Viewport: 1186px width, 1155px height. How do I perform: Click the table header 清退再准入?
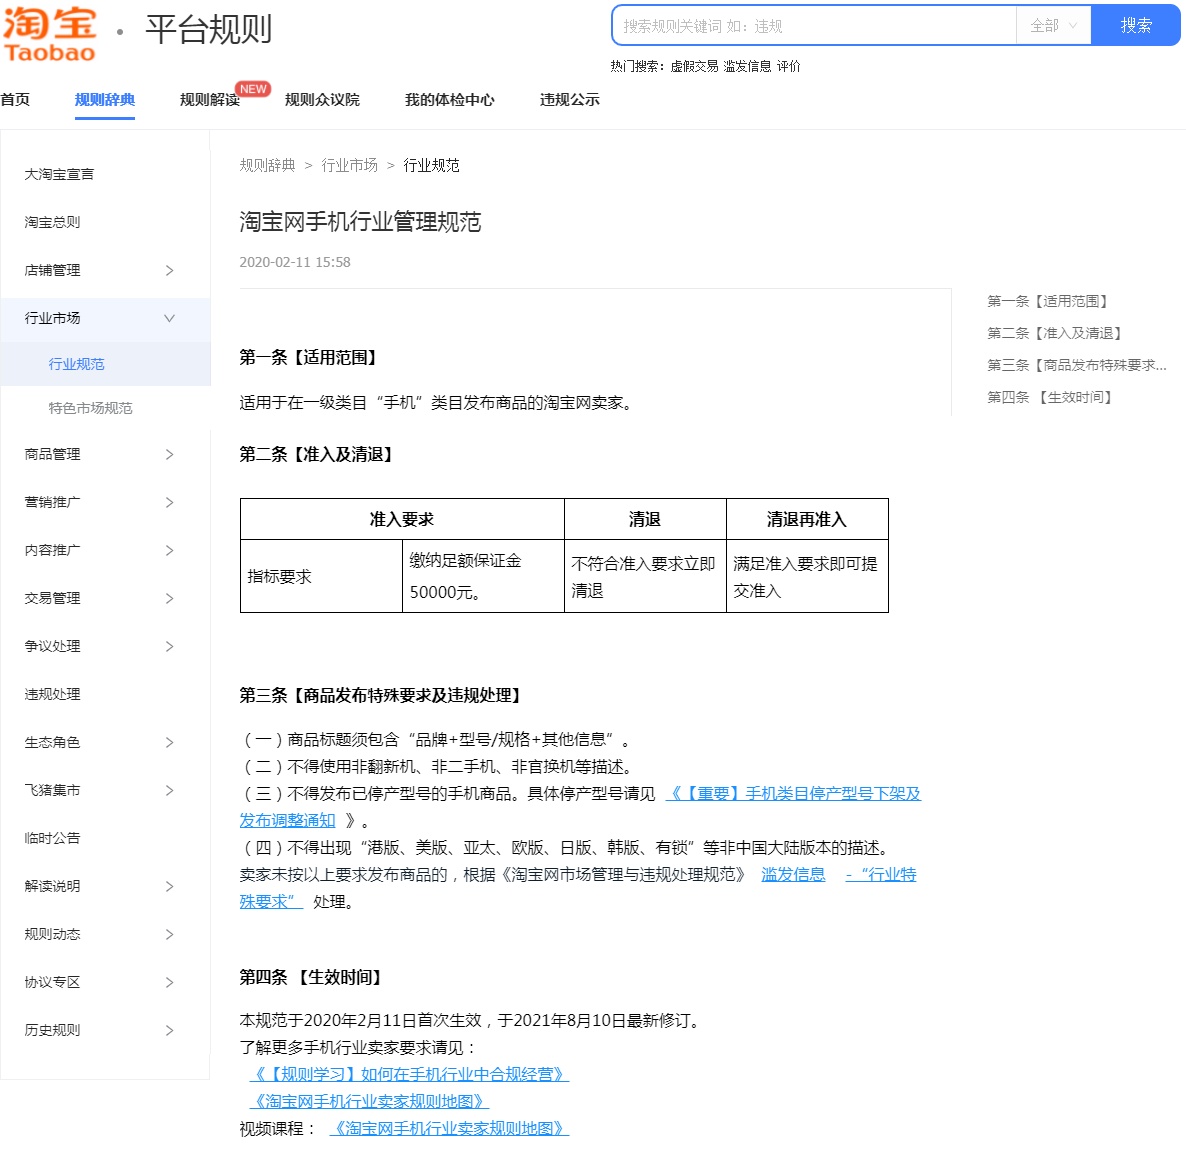coord(807,519)
